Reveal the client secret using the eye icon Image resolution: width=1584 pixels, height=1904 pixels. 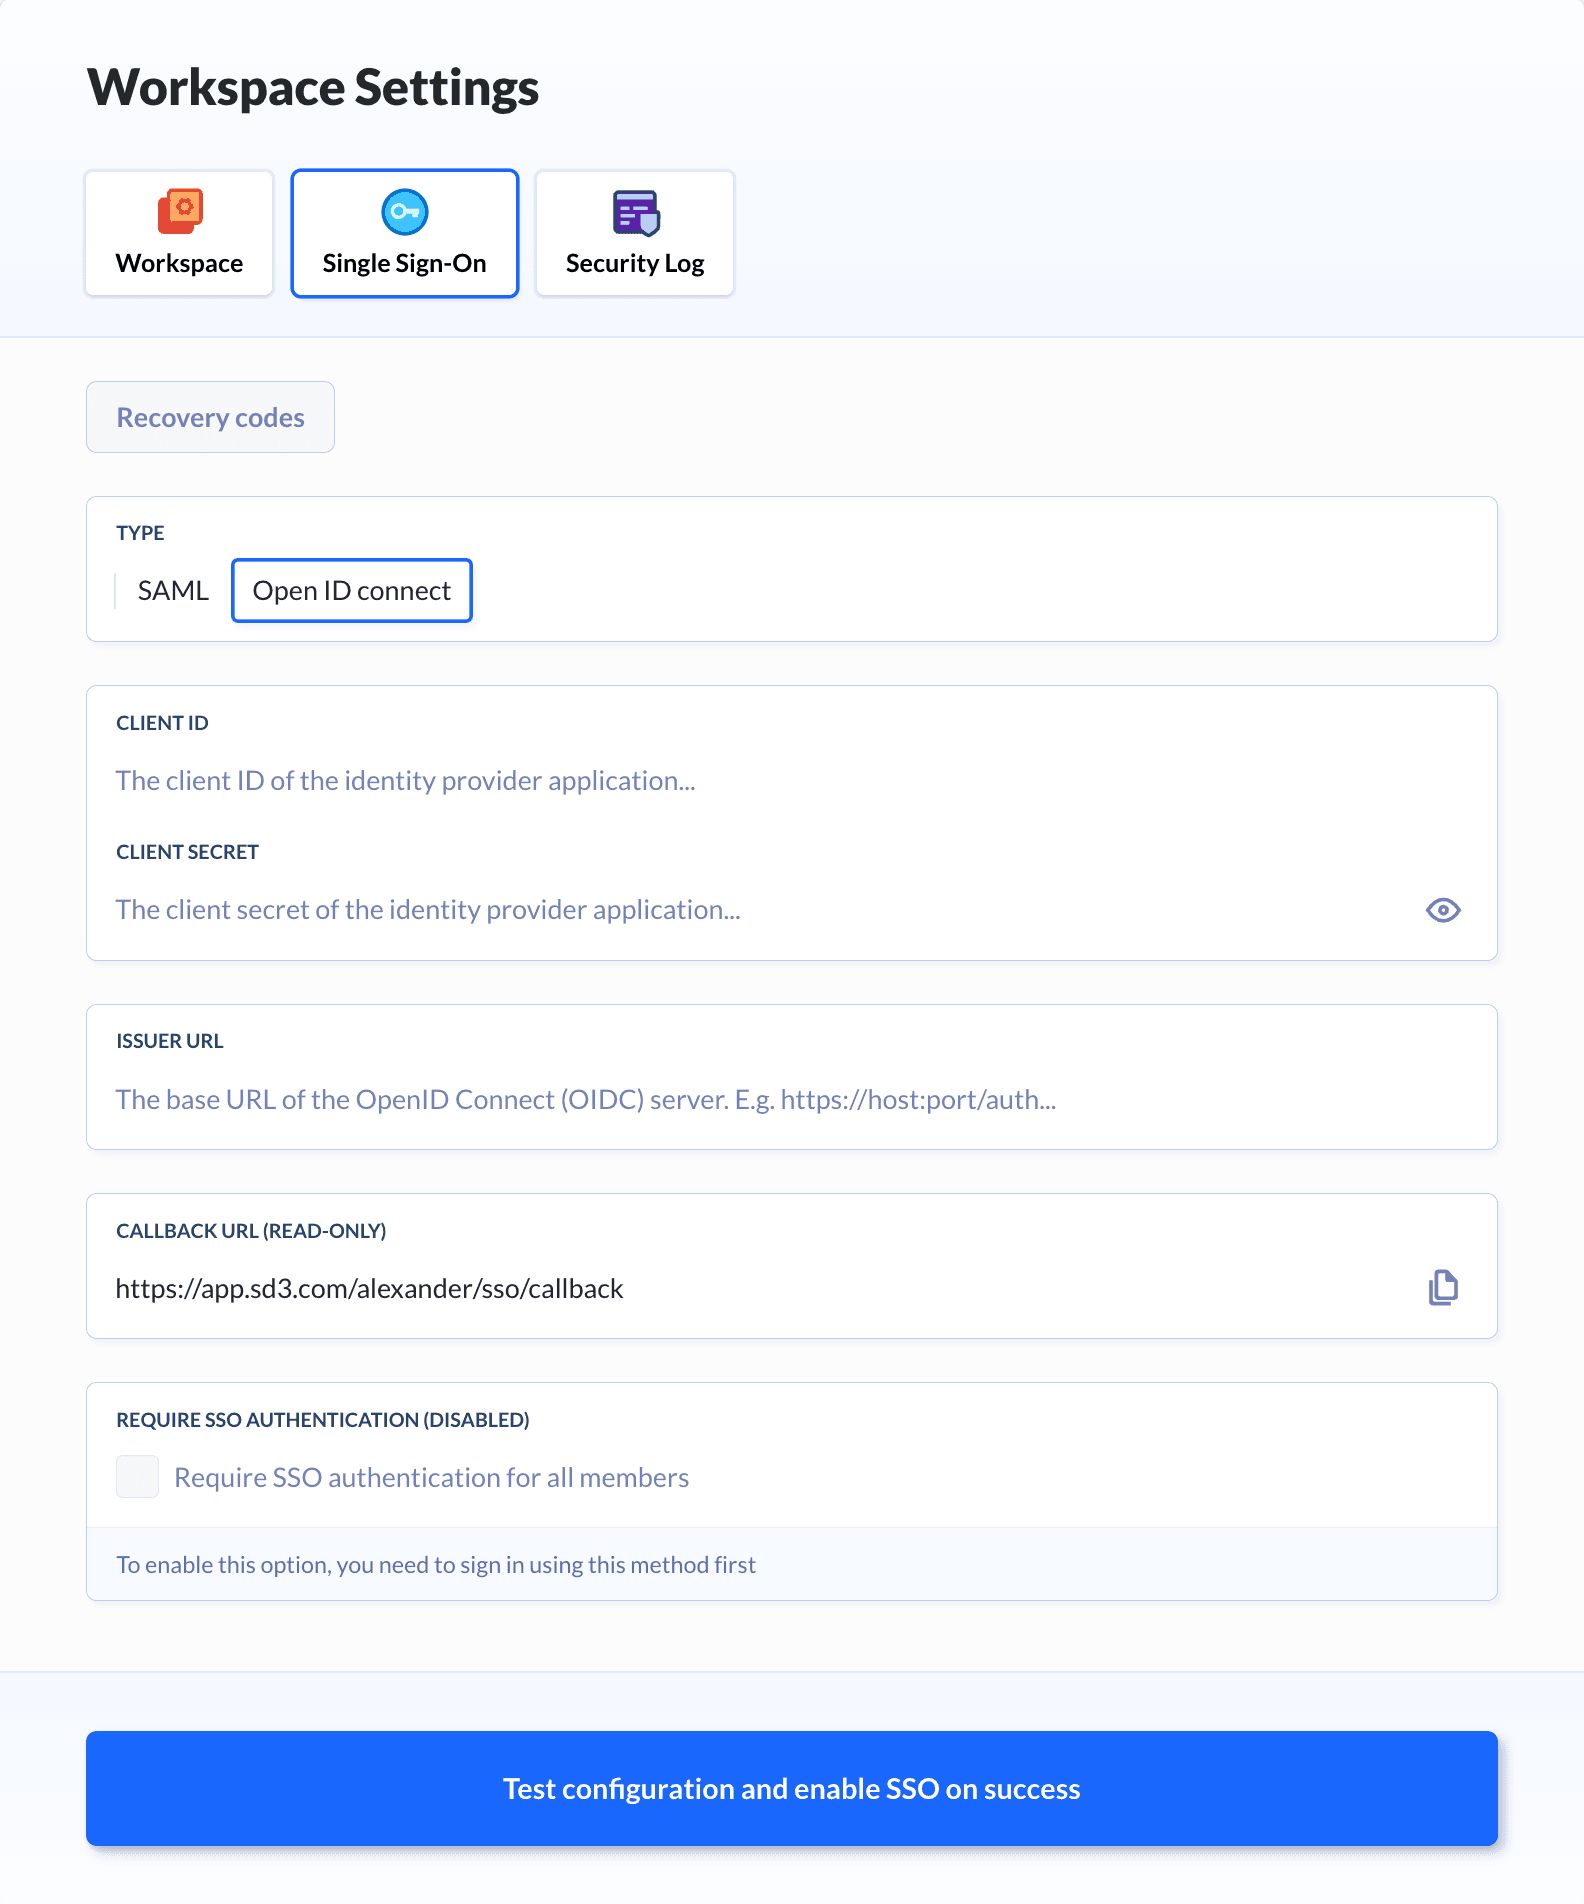[1443, 909]
